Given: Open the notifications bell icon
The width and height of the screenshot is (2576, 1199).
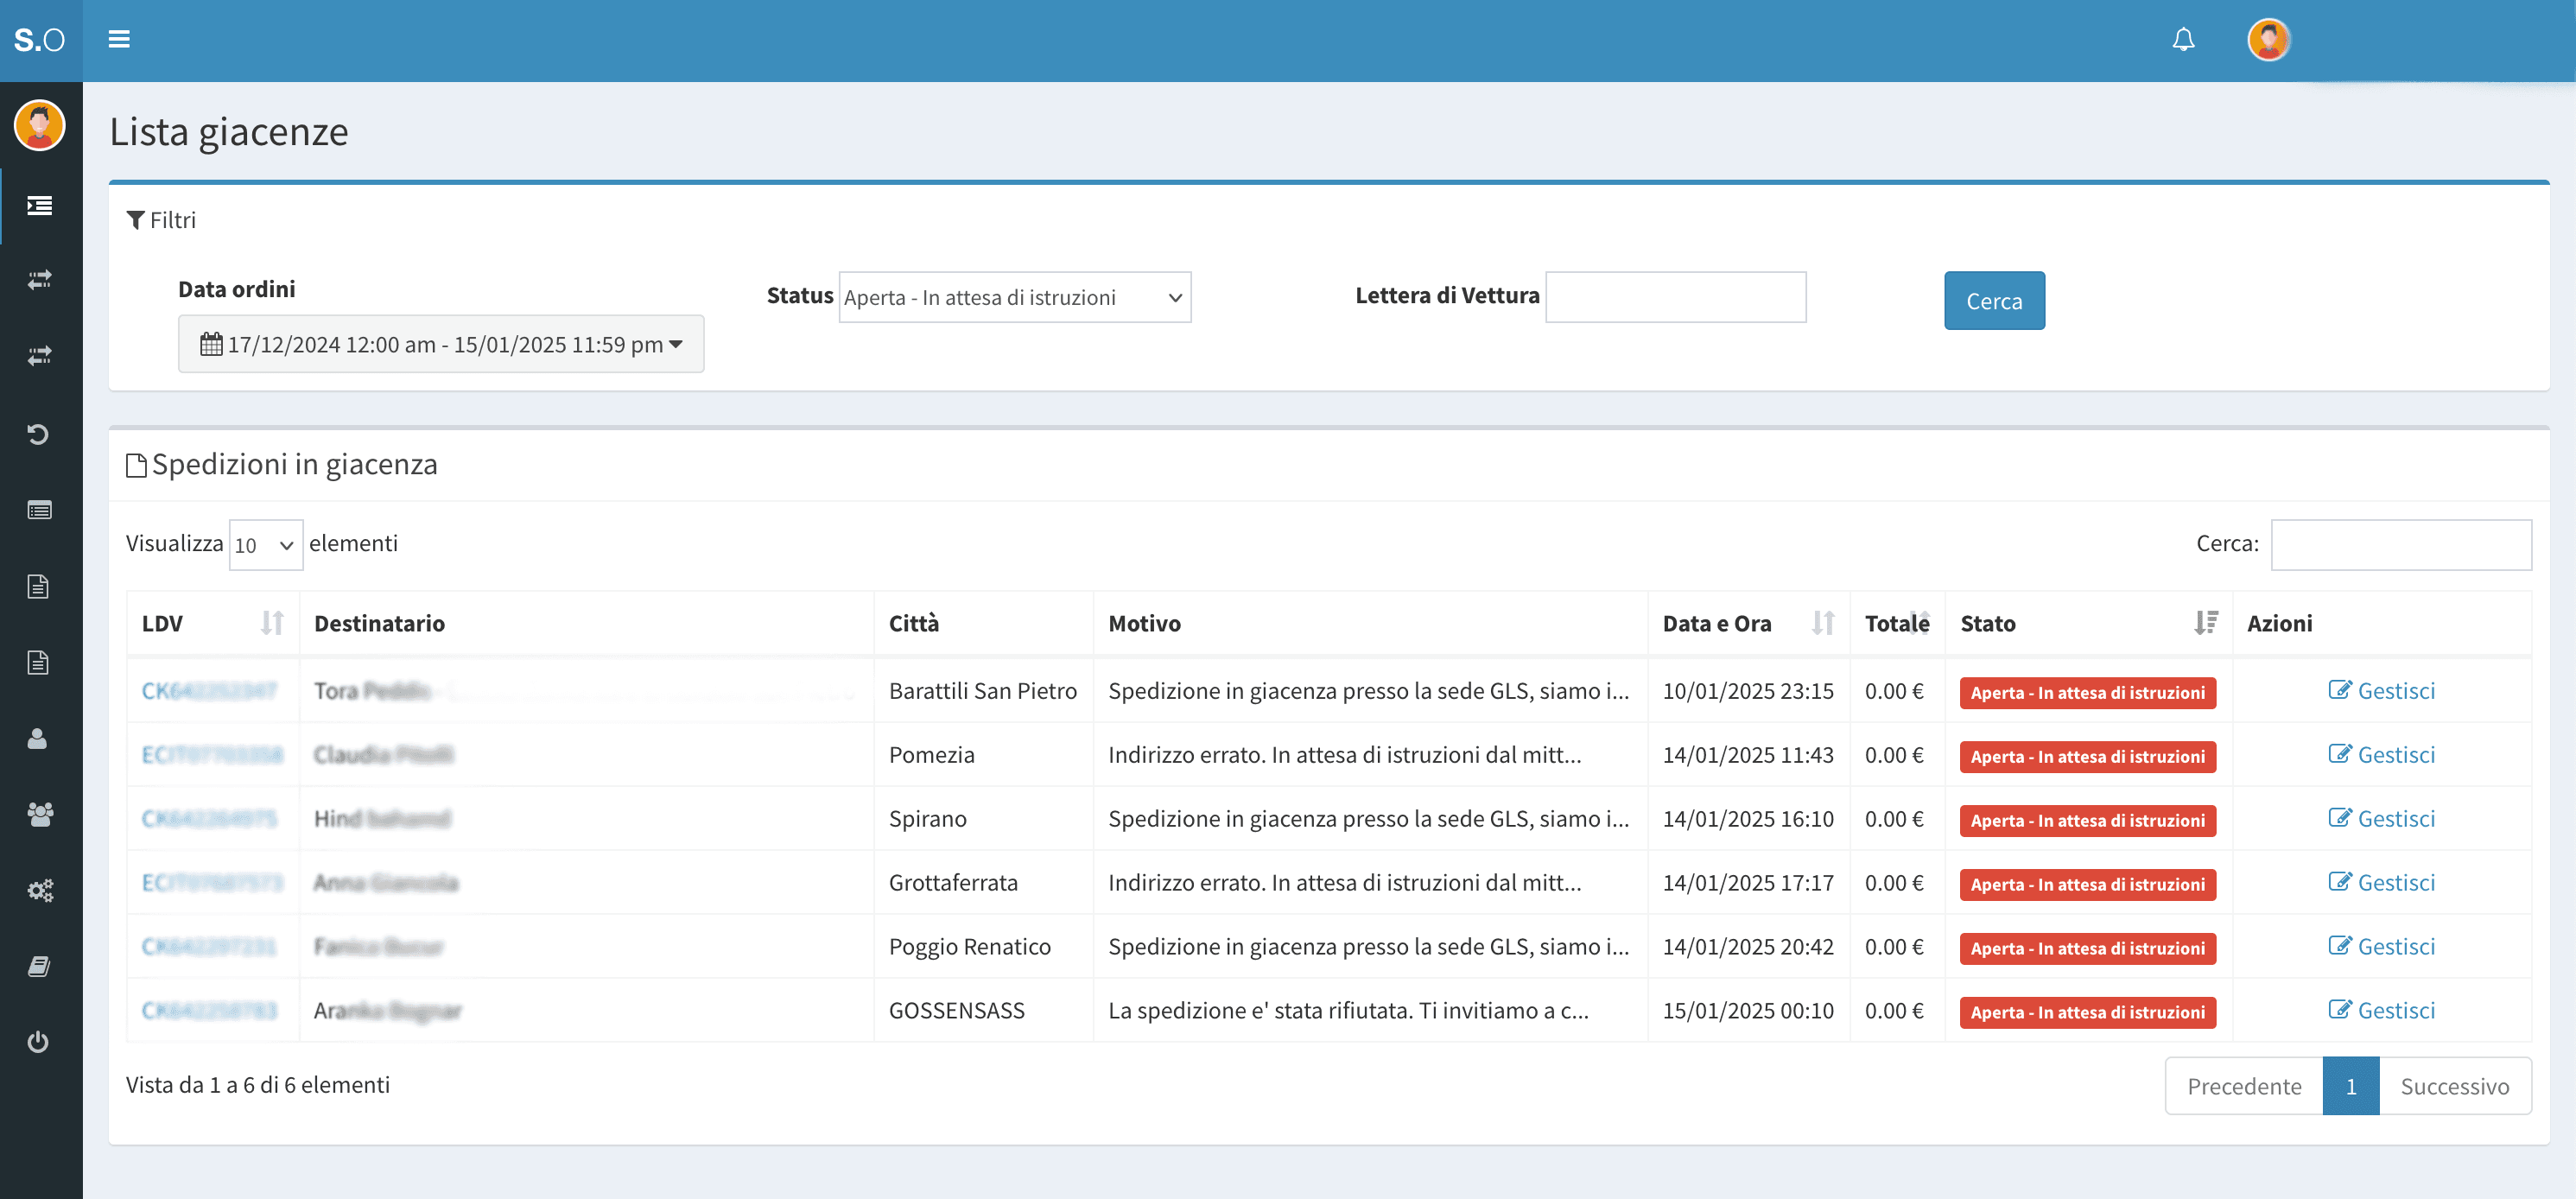Looking at the screenshot, I should 2183,39.
